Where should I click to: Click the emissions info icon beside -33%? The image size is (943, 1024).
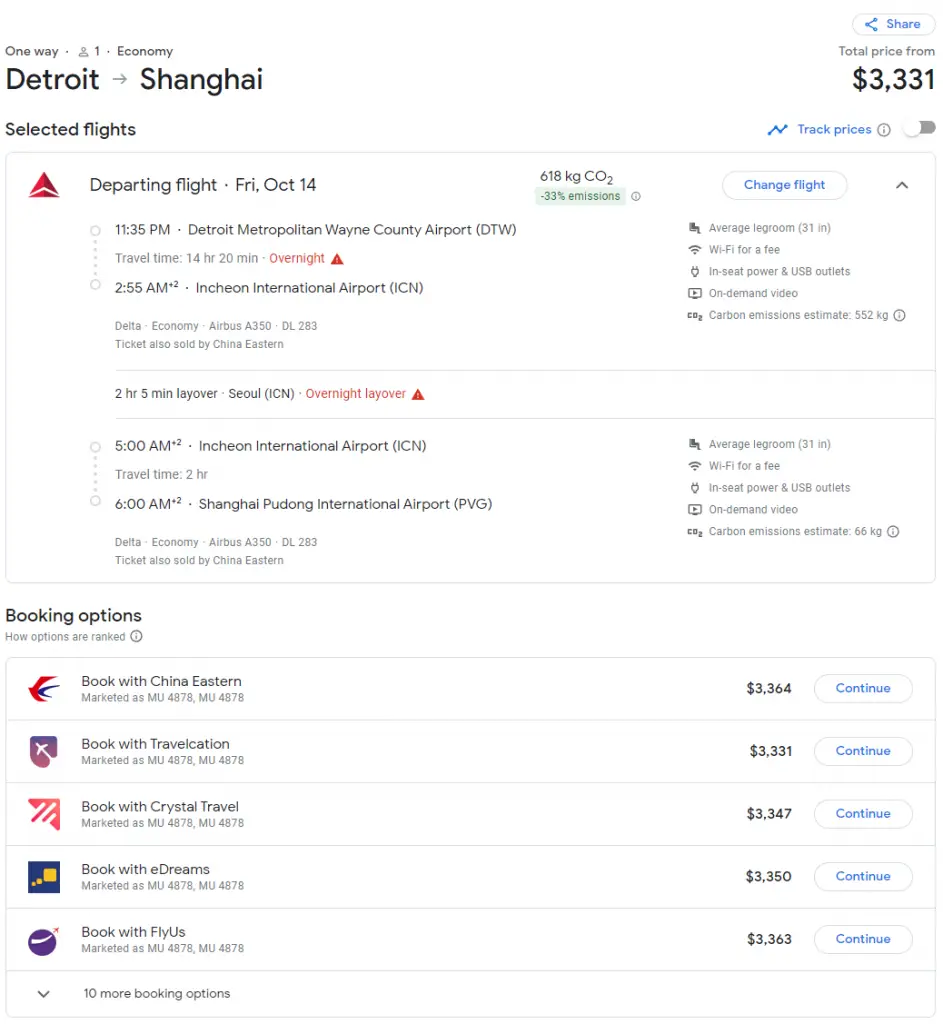coord(636,197)
